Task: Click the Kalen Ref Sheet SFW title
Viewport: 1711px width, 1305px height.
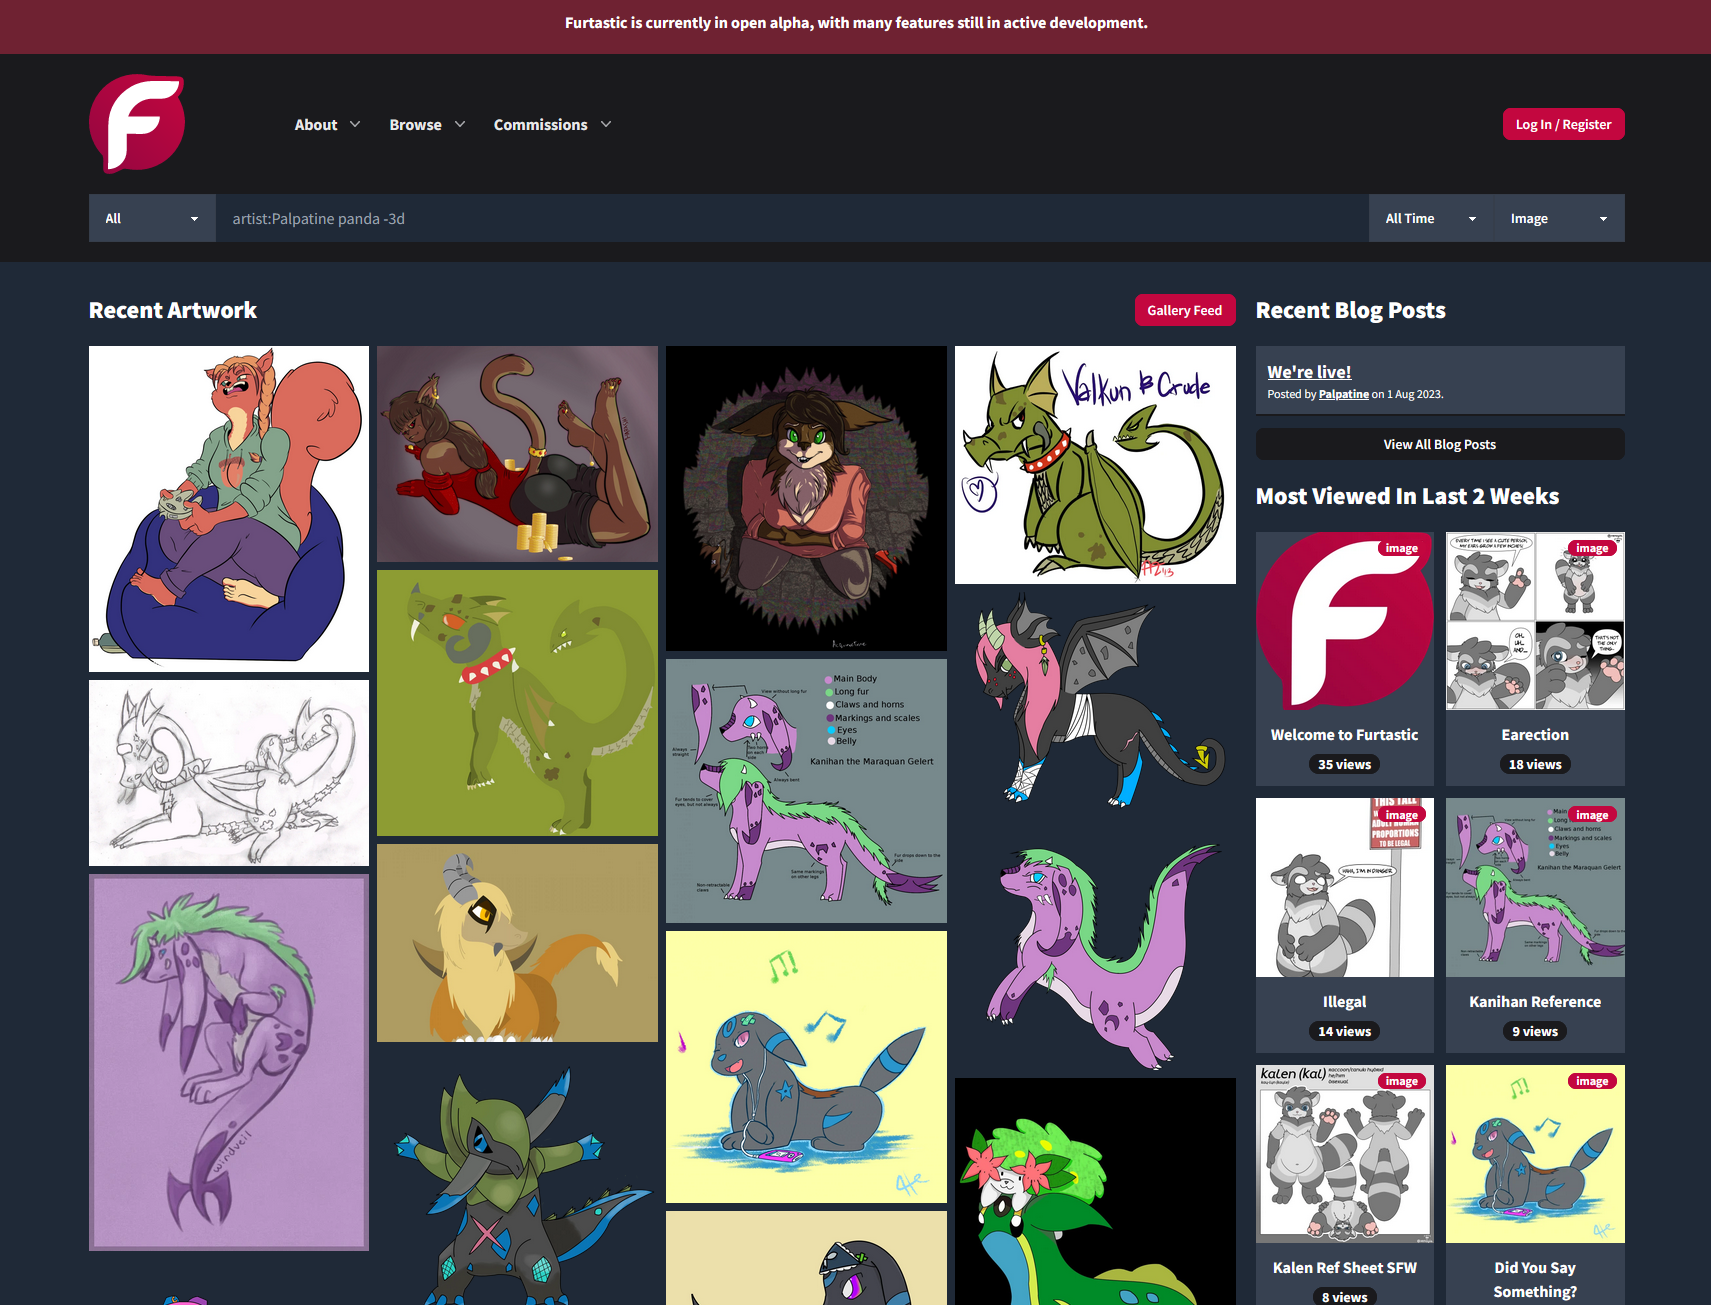Action: click(x=1345, y=1268)
